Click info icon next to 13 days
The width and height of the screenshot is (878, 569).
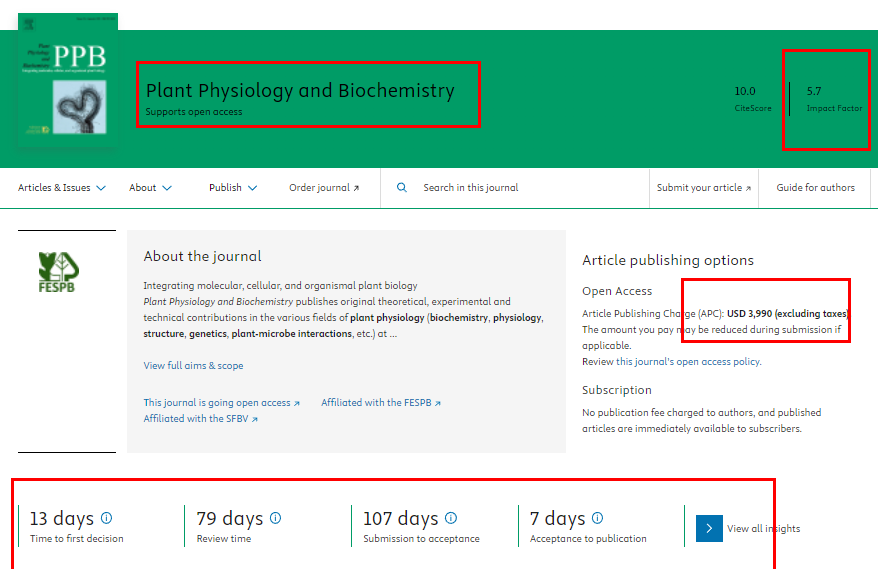[107, 518]
